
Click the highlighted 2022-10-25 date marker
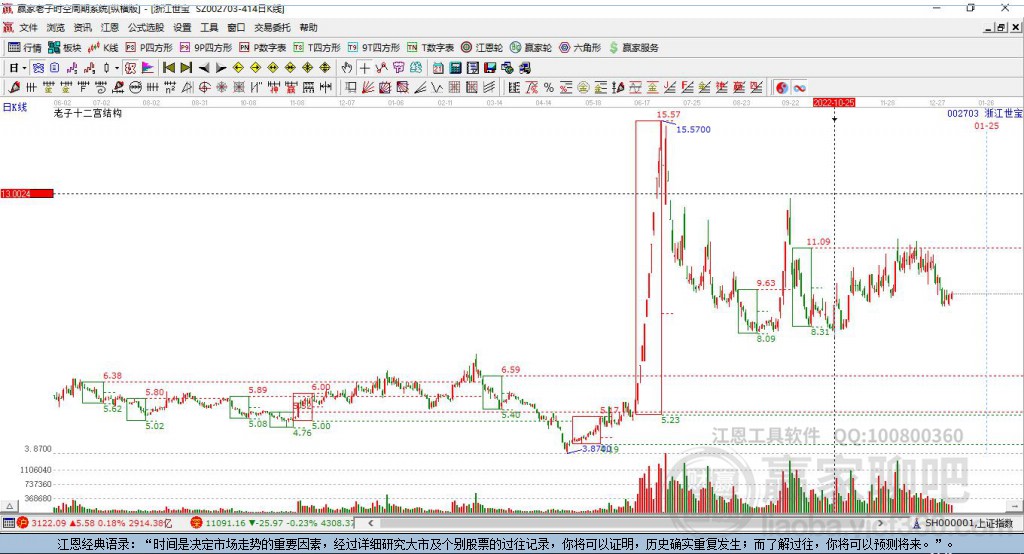pyautogui.click(x=833, y=103)
